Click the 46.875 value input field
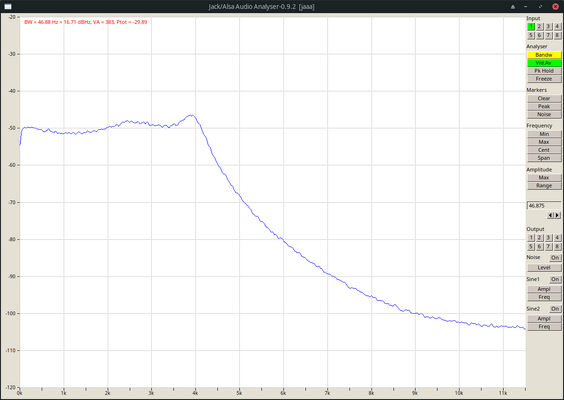Image resolution: width=564 pixels, height=400 pixels. (544, 206)
